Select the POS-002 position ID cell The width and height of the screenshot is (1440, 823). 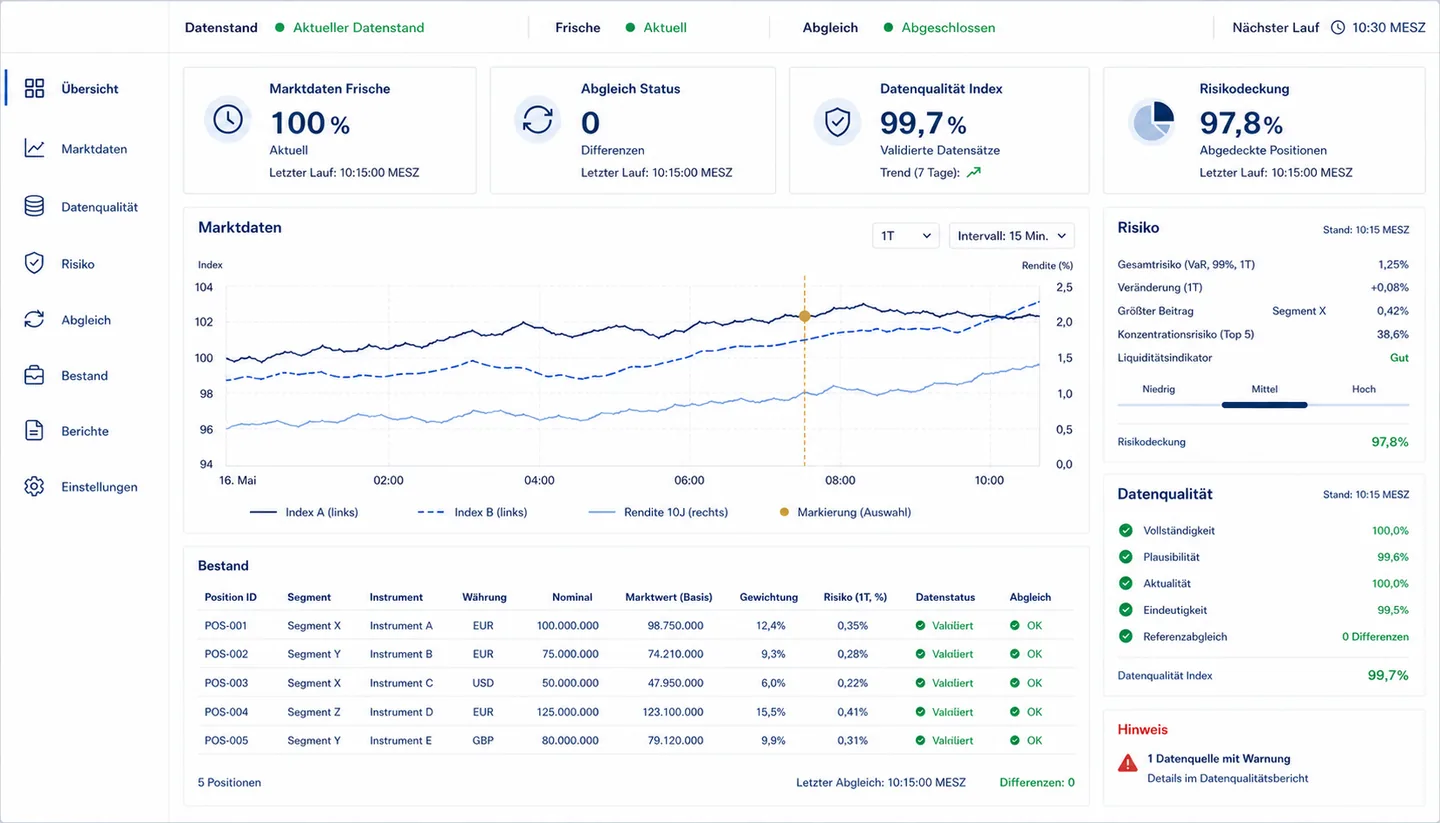(x=226, y=654)
